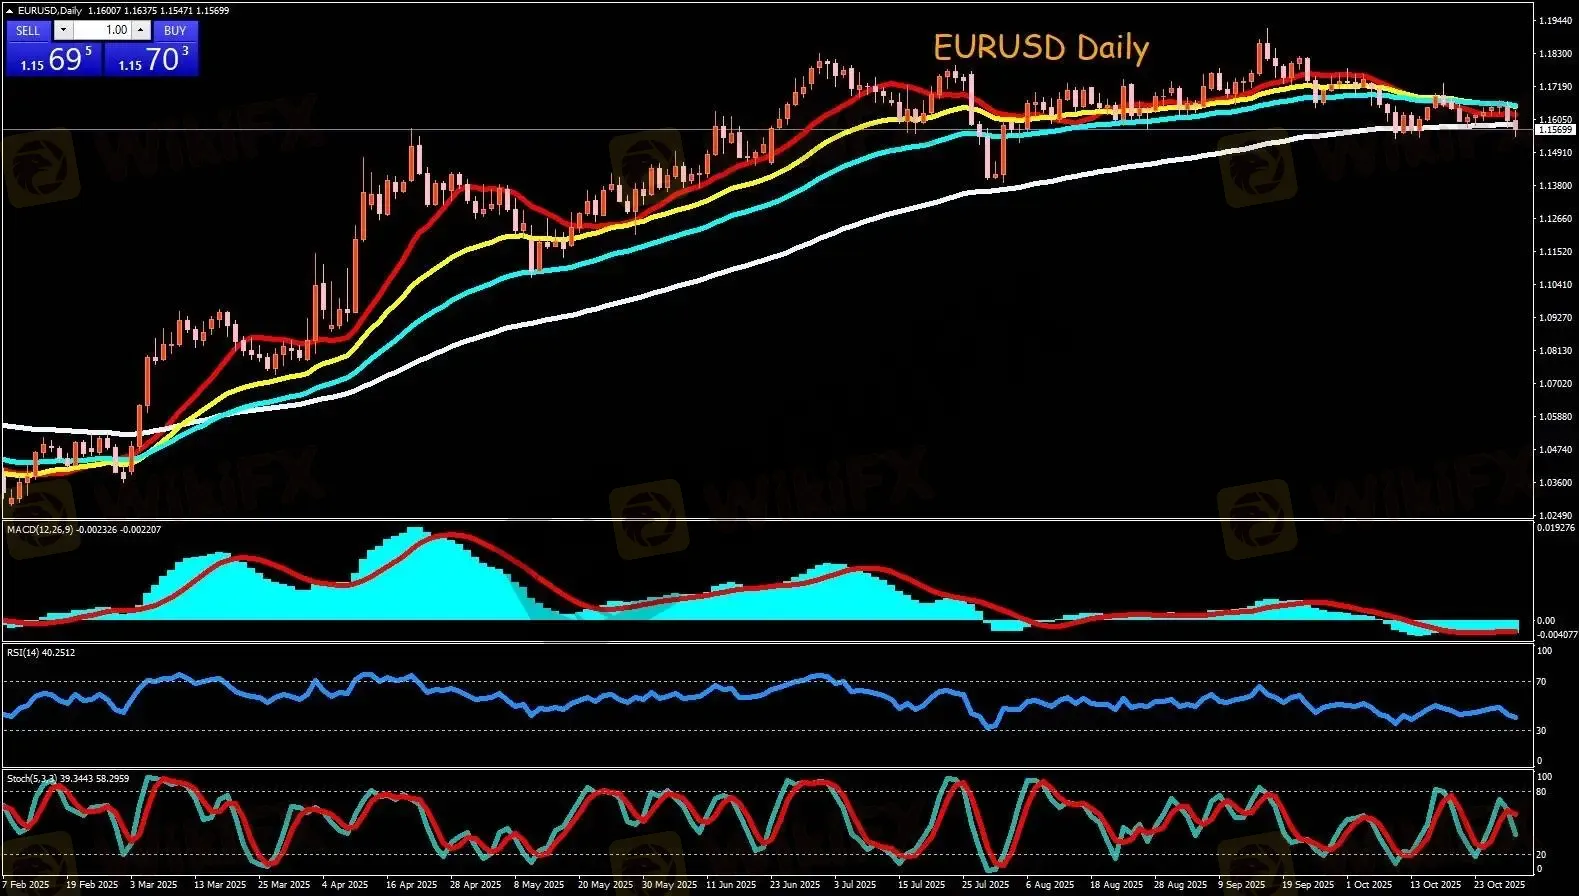
Task: Click the -0.004077 MACD scale value
Action: [1556, 634]
